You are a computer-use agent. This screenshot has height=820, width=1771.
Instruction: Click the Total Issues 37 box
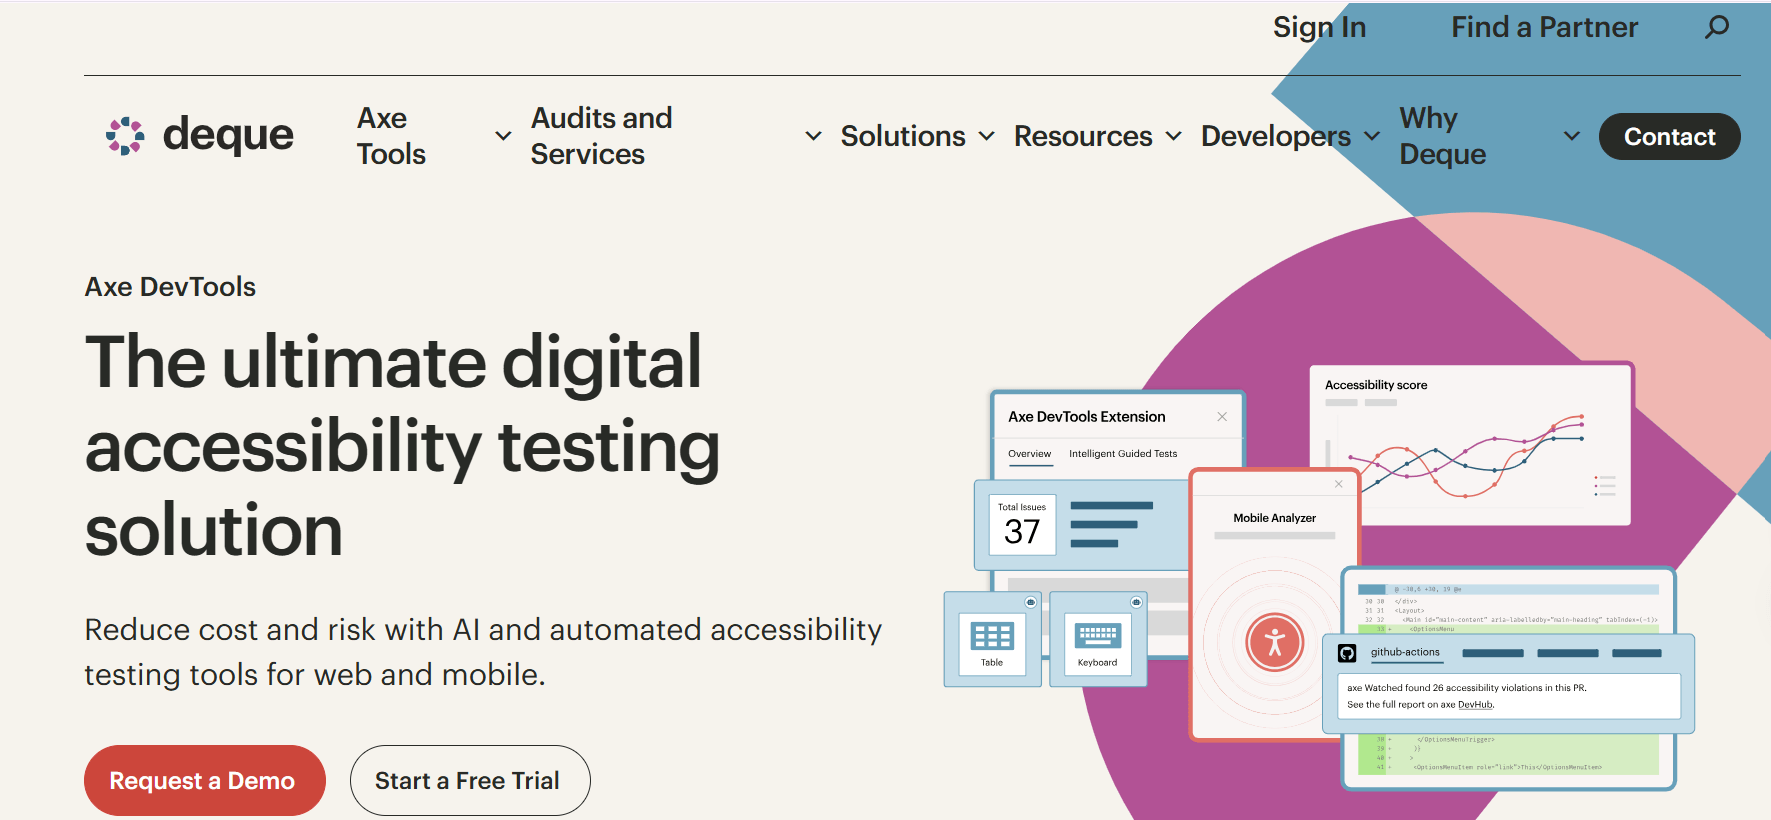(1022, 525)
